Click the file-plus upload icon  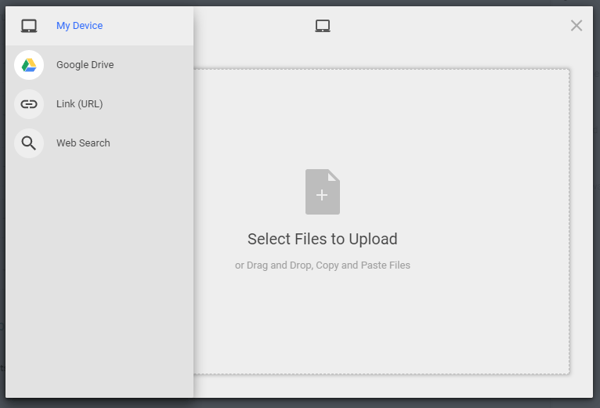point(323,192)
